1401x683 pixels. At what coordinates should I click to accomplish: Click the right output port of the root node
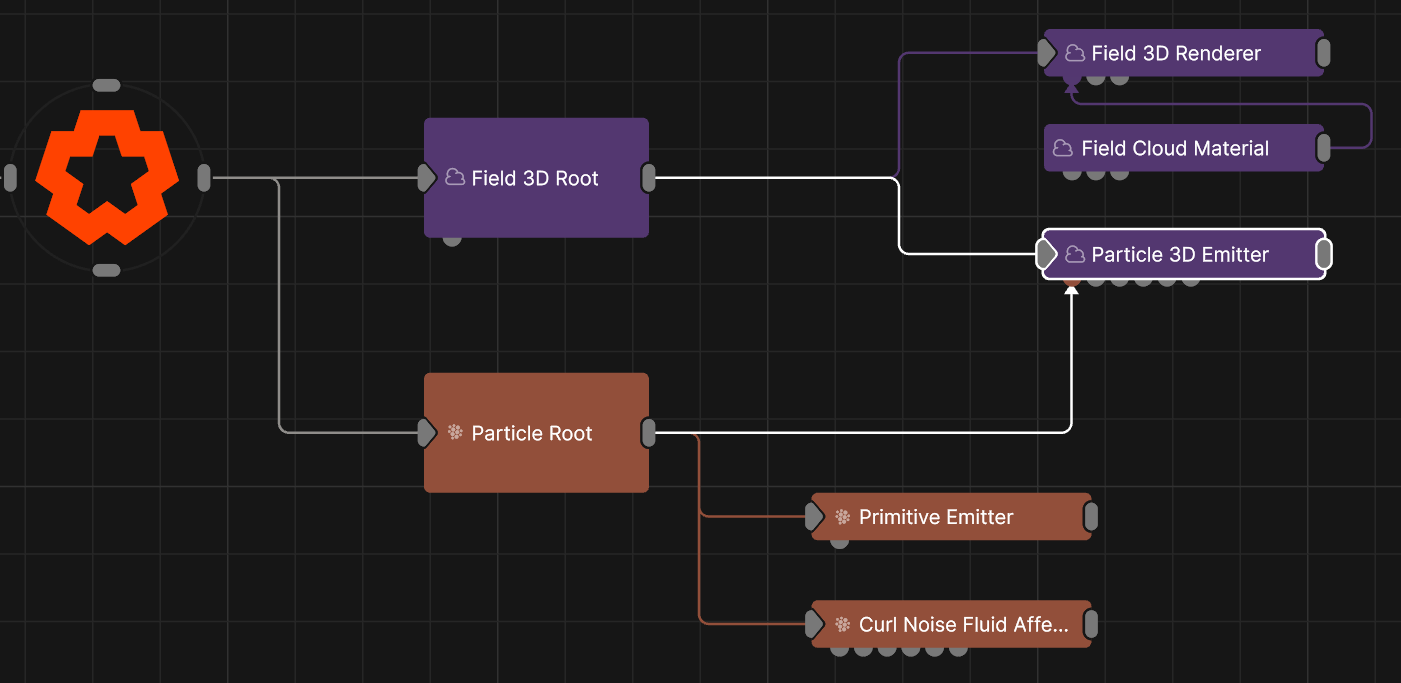(x=204, y=178)
